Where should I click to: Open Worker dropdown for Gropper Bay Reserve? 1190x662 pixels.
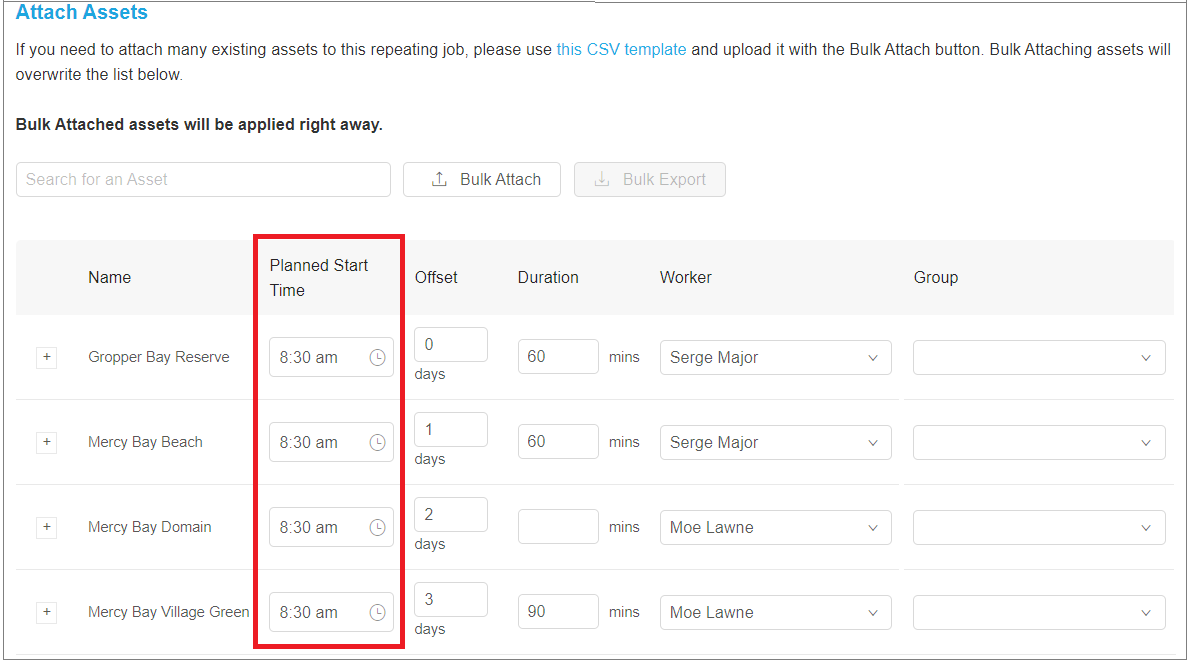[776, 358]
